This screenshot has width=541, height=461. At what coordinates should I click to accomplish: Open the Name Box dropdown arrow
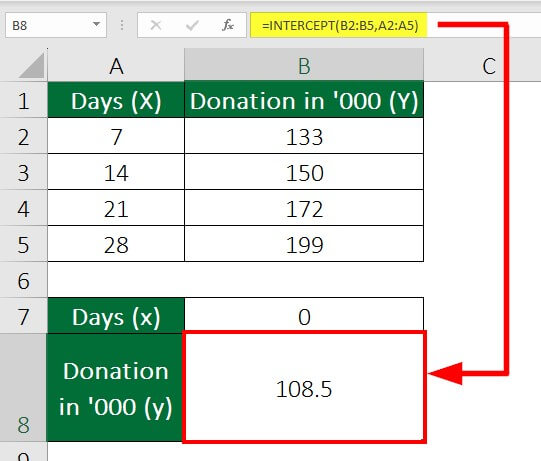(x=96, y=24)
